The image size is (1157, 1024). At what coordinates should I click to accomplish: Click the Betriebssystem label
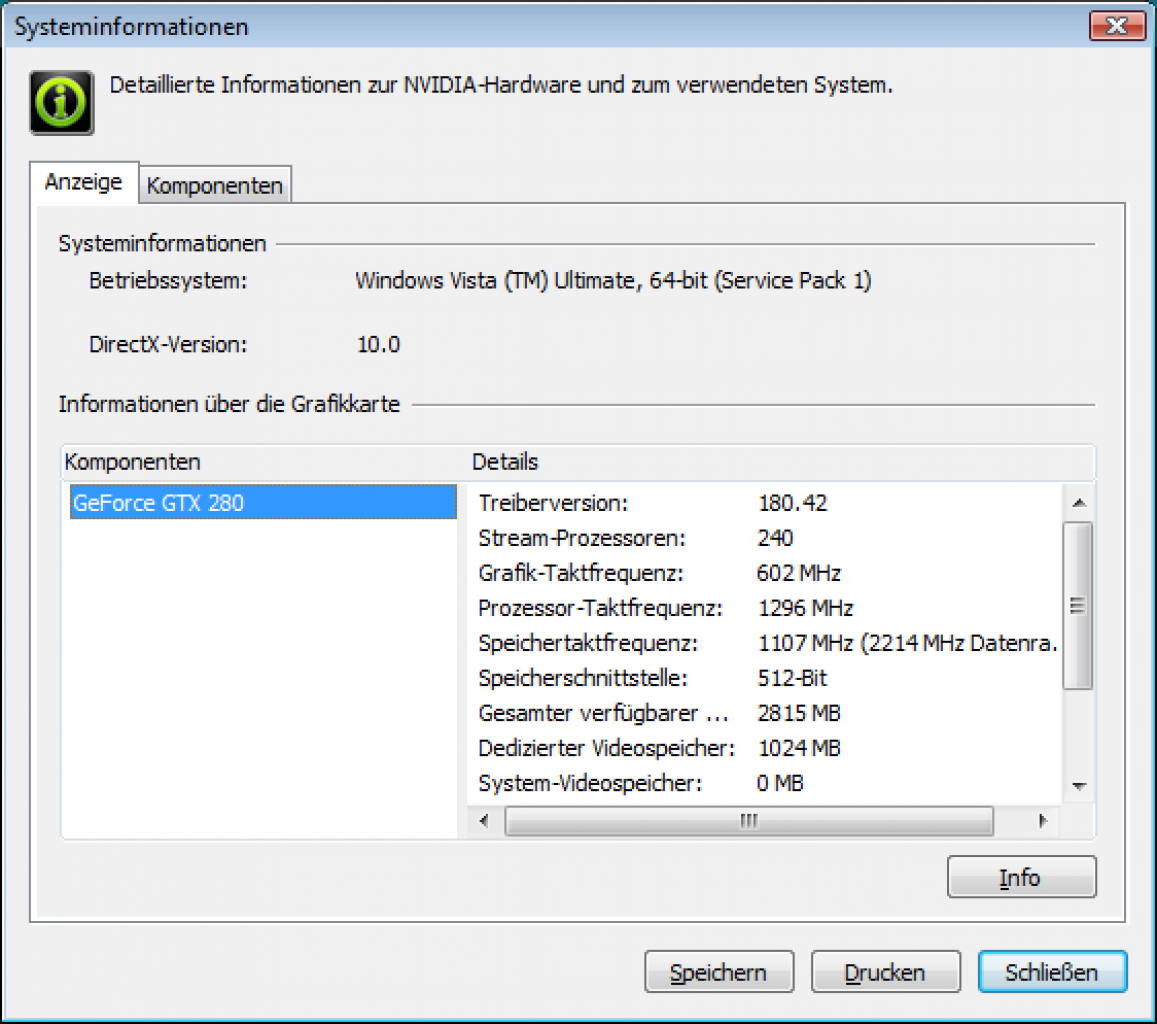(x=168, y=280)
